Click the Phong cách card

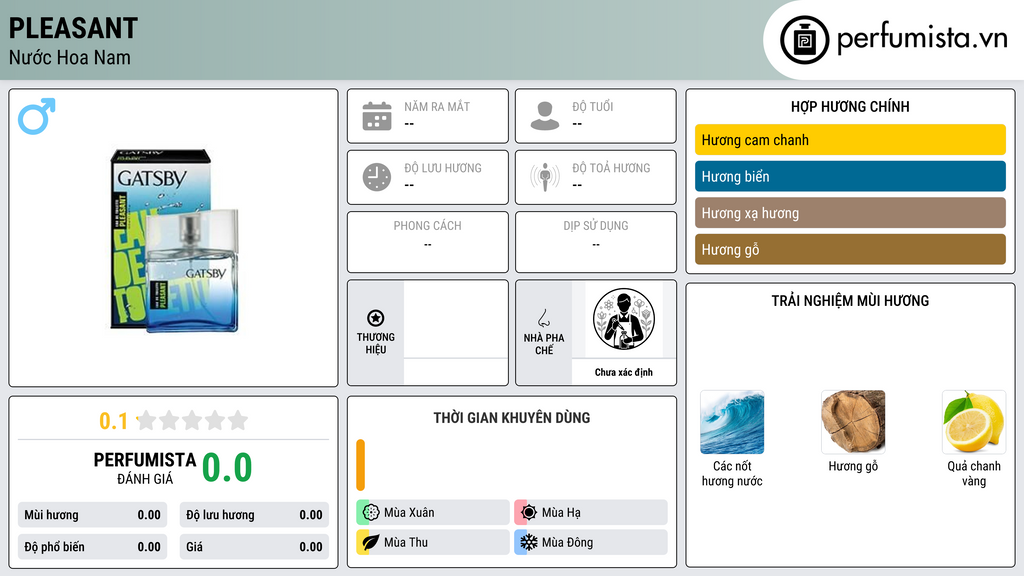(428, 242)
